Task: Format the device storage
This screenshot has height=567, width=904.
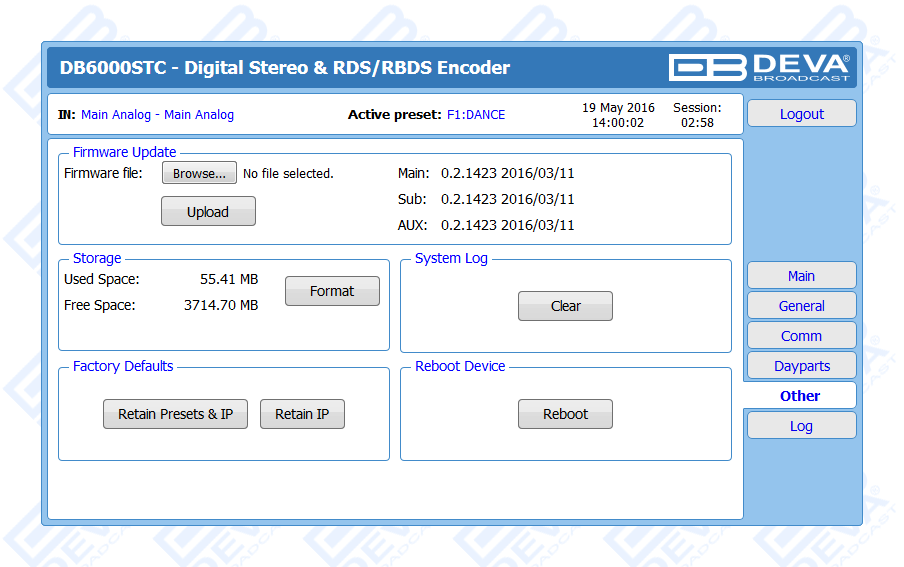Action: tap(332, 291)
